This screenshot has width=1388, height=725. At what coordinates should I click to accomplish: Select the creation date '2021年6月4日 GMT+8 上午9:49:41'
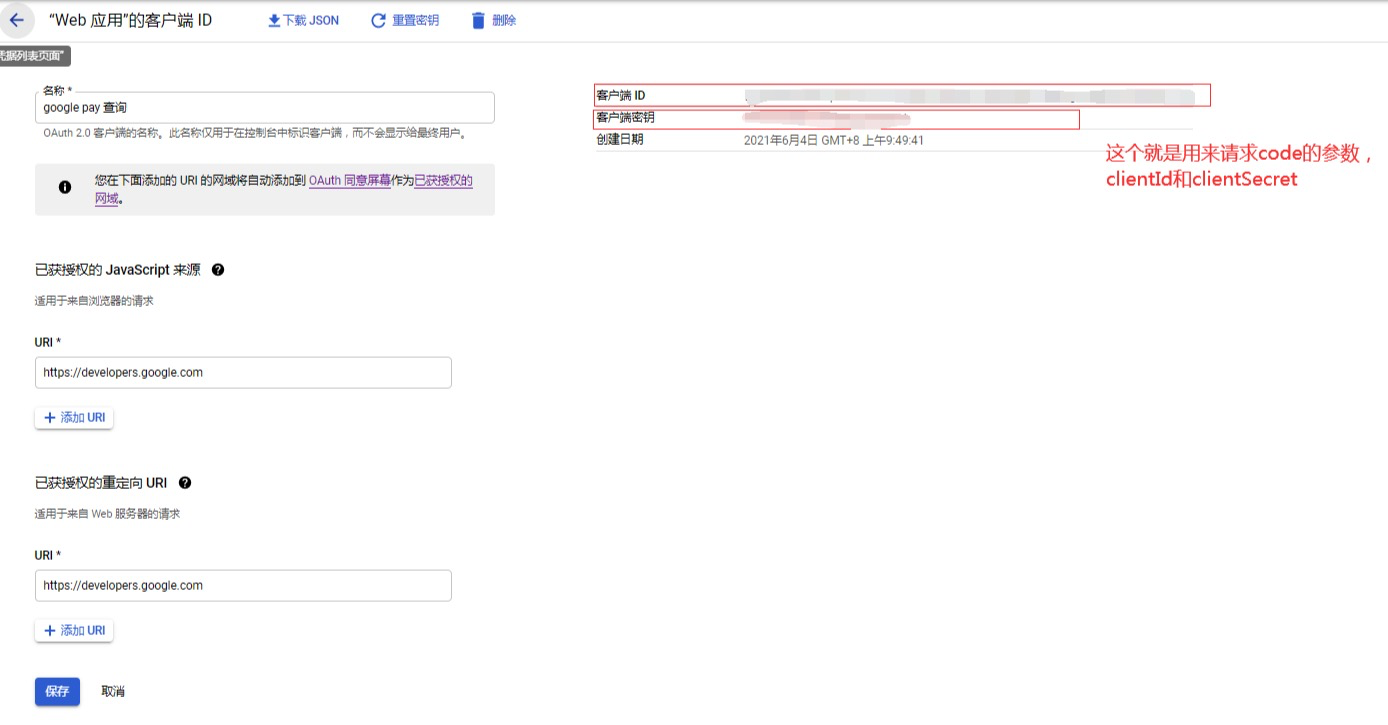[834, 141]
